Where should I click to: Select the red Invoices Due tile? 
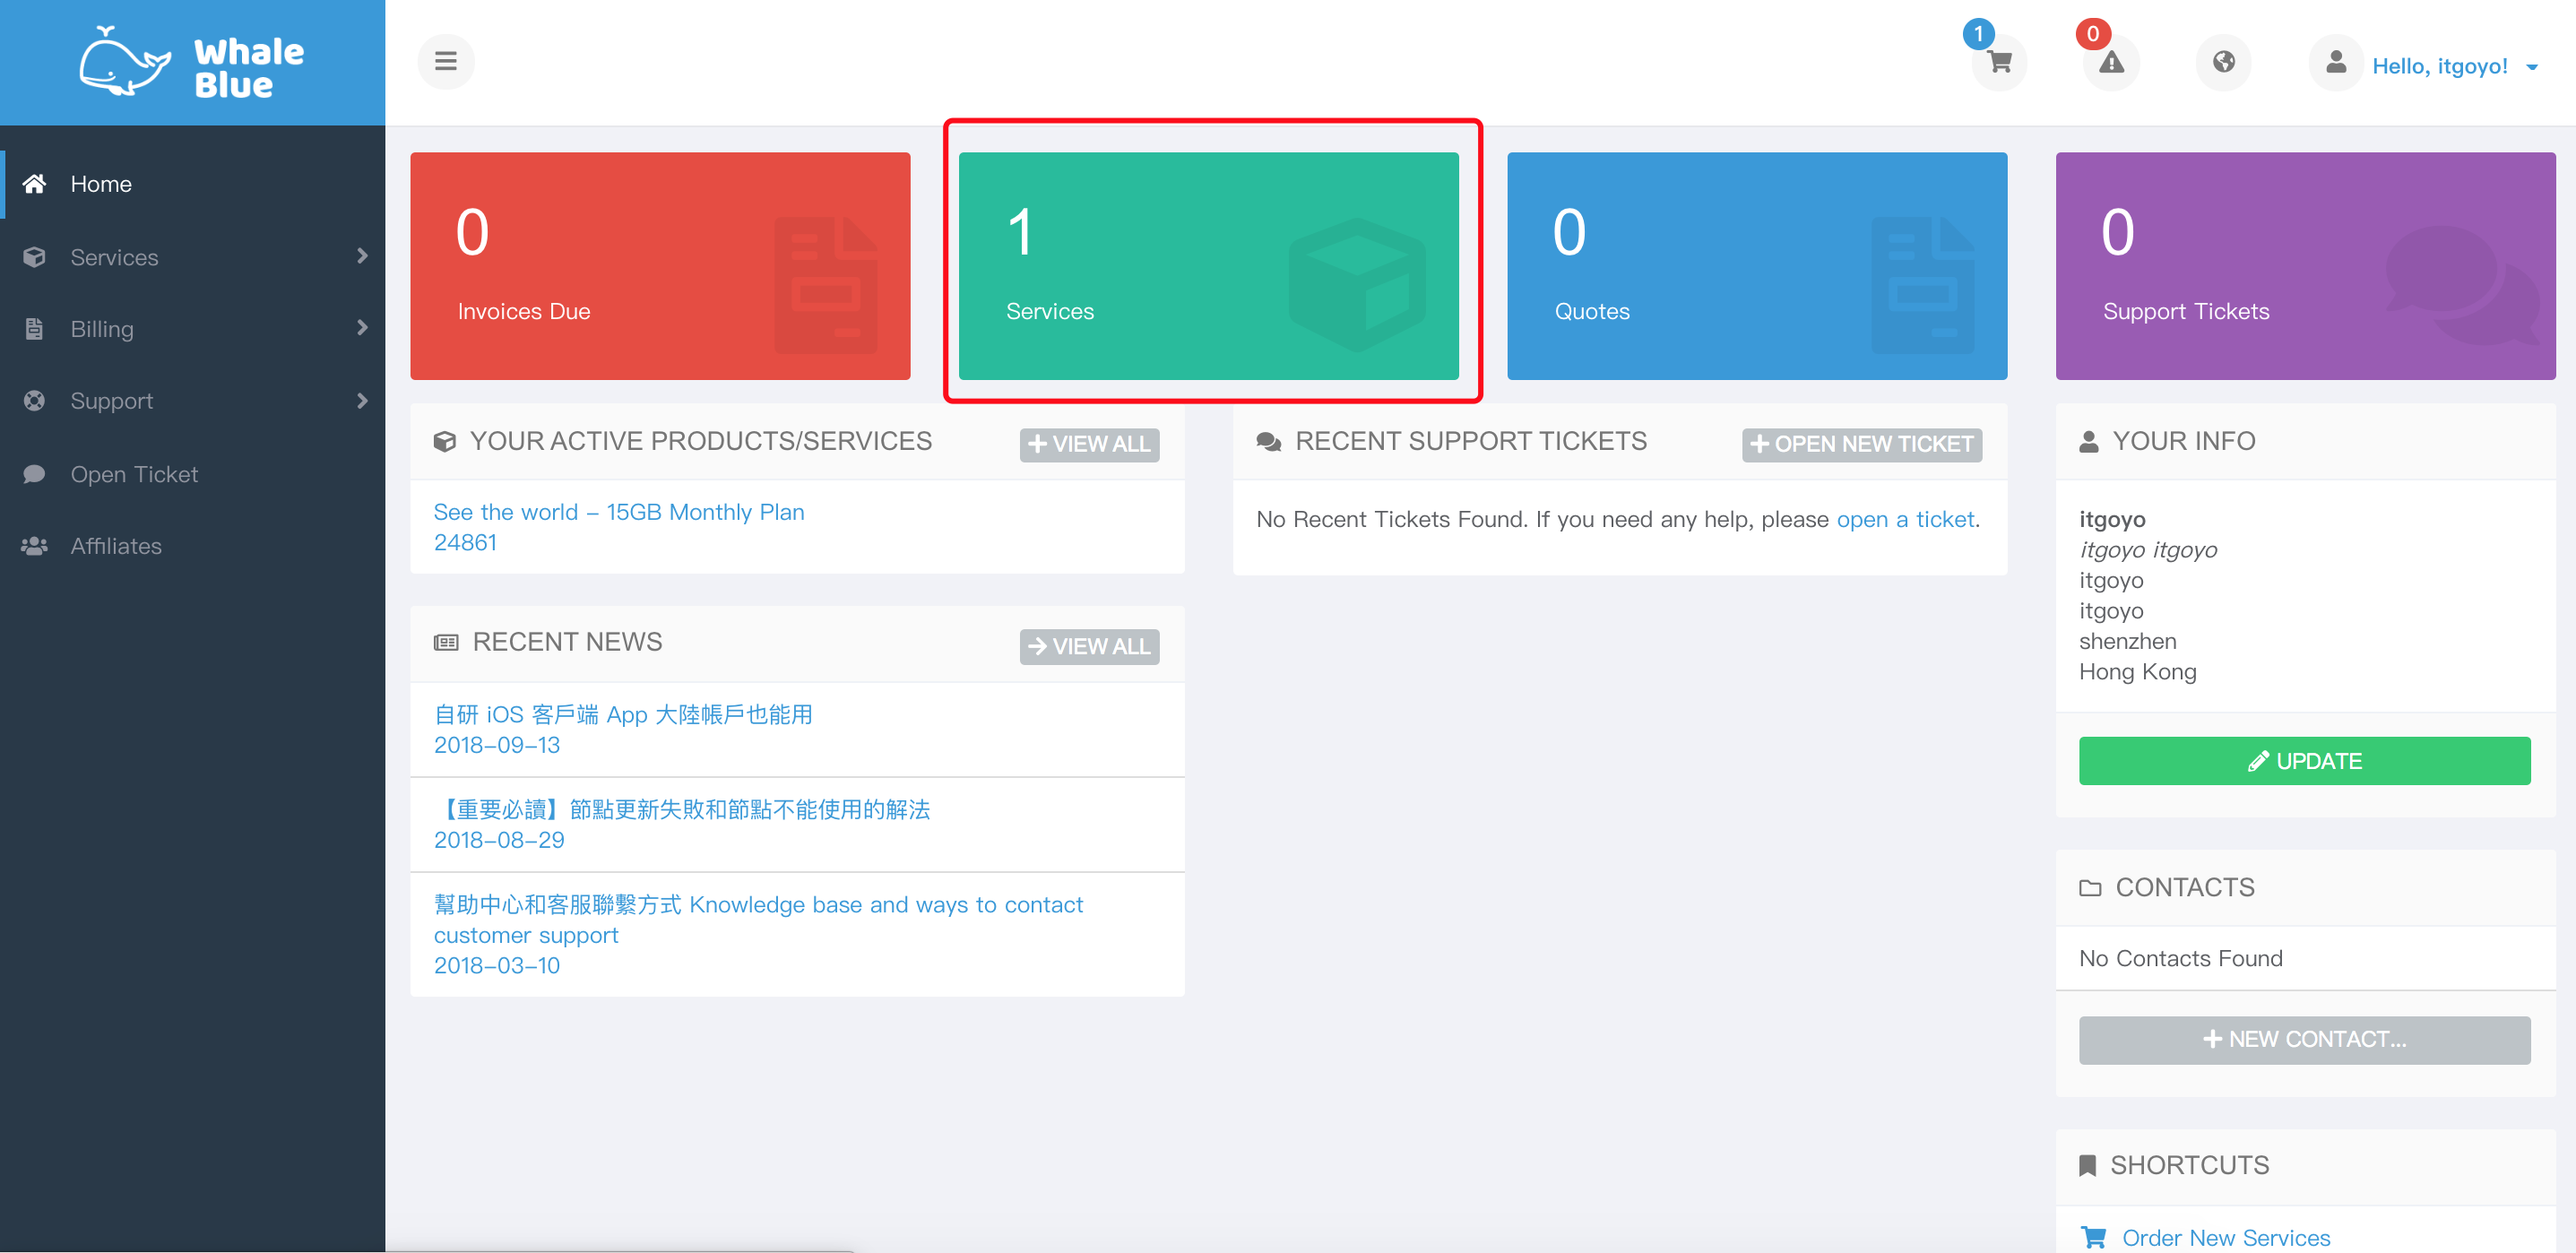[x=660, y=266]
